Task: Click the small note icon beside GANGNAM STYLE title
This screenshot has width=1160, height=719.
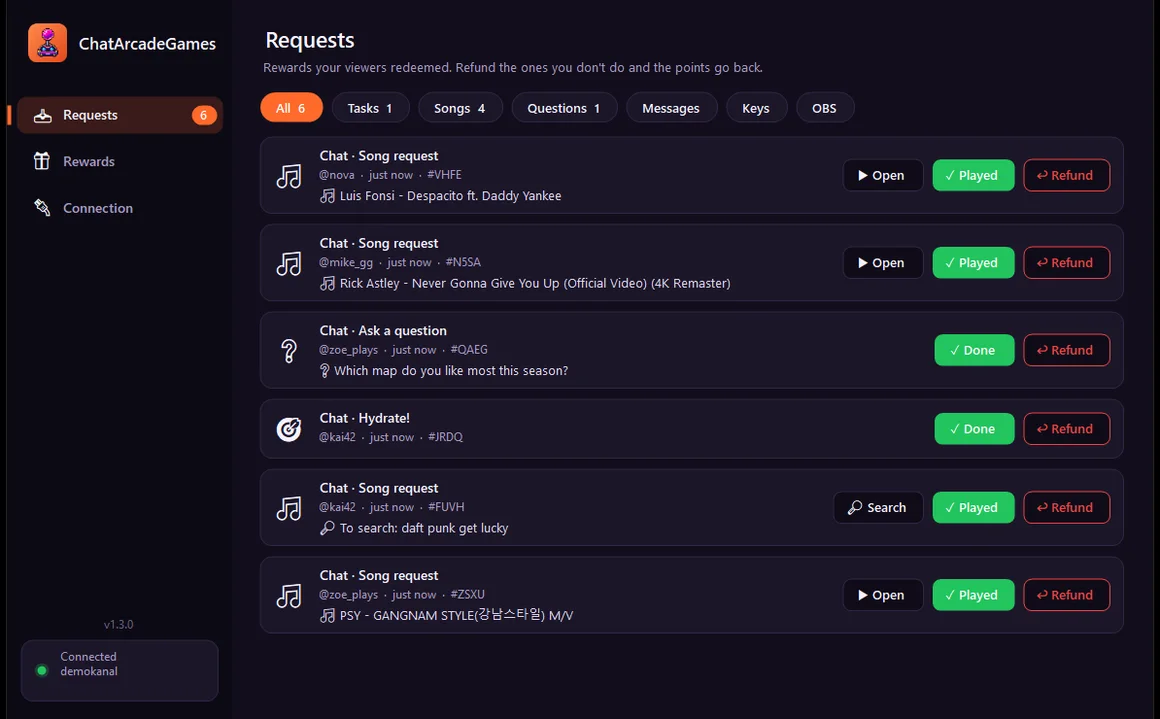Action: (327, 615)
